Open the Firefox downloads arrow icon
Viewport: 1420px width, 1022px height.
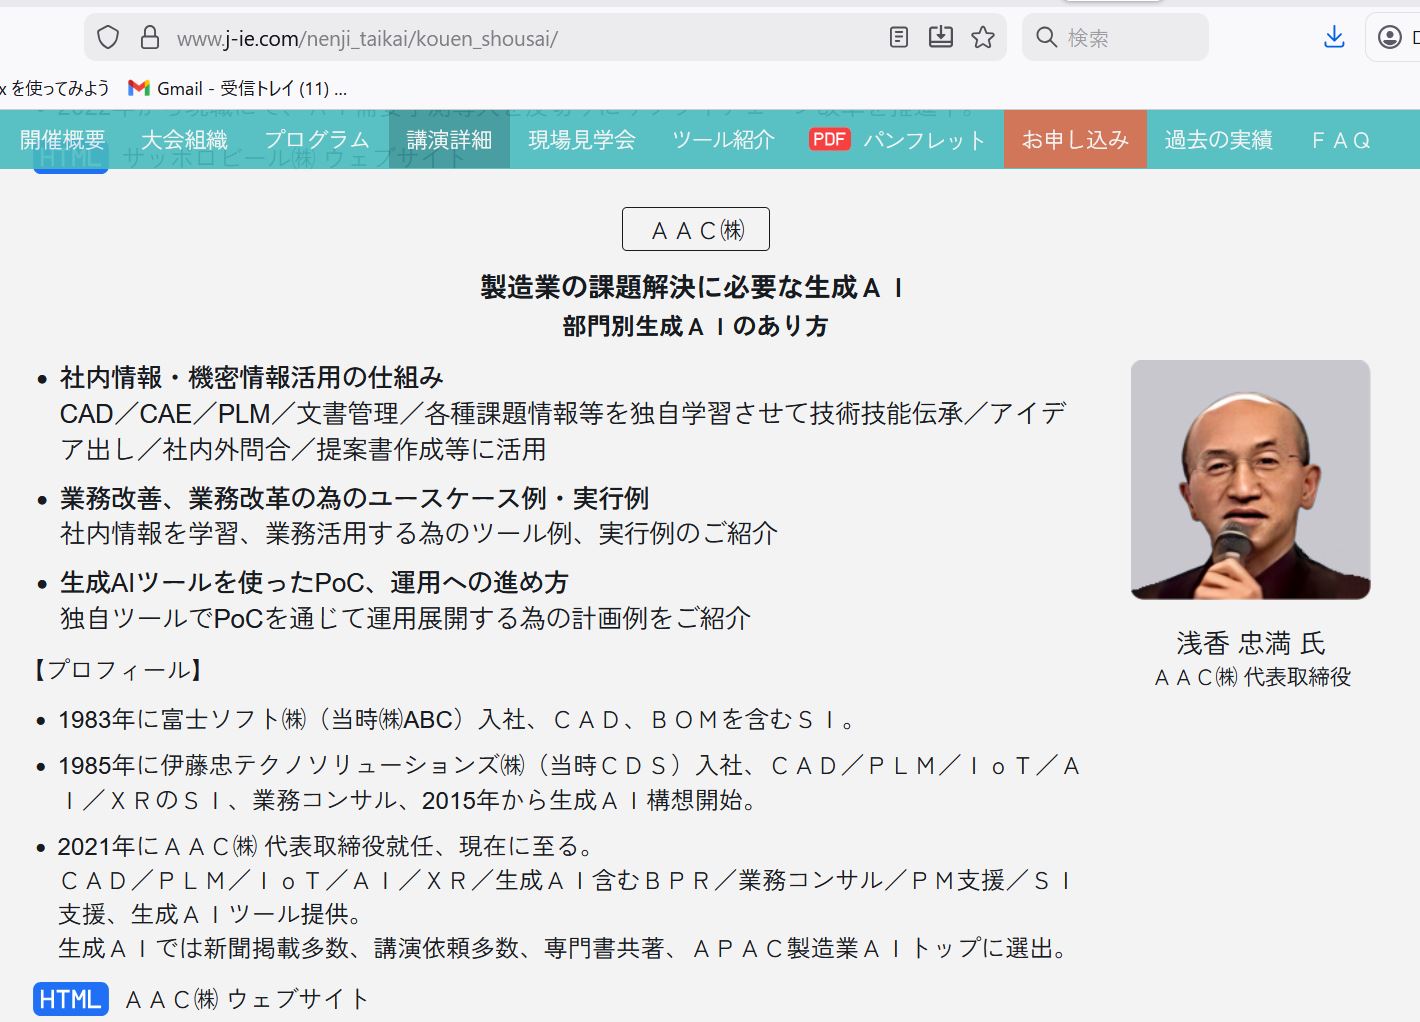point(1333,38)
